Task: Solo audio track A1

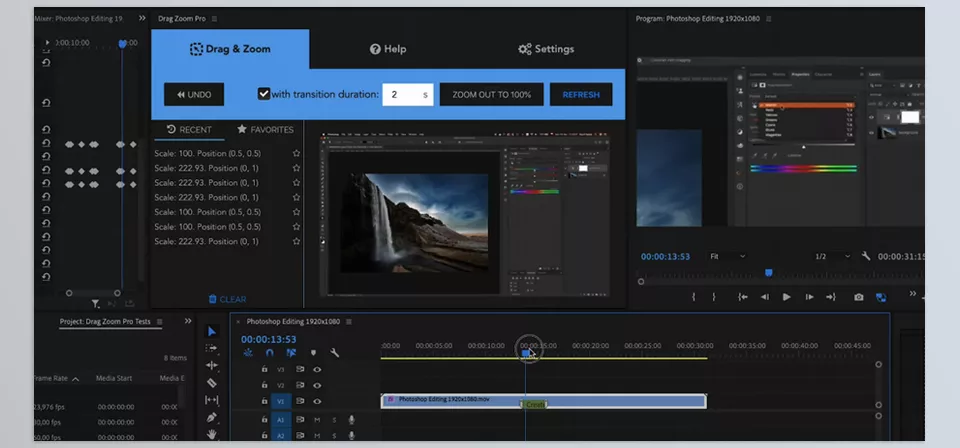Action: click(334, 420)
